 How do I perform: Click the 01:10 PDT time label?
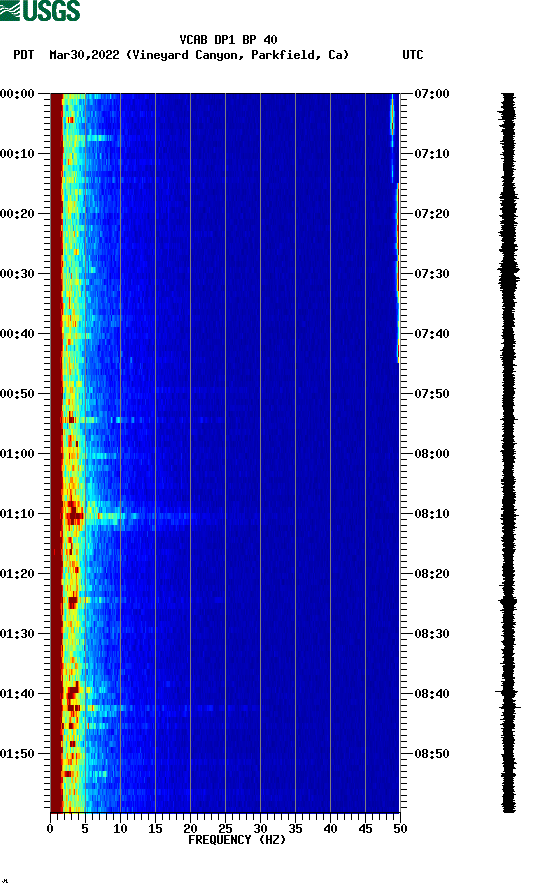pyautogui.click(x=18, y=514)
